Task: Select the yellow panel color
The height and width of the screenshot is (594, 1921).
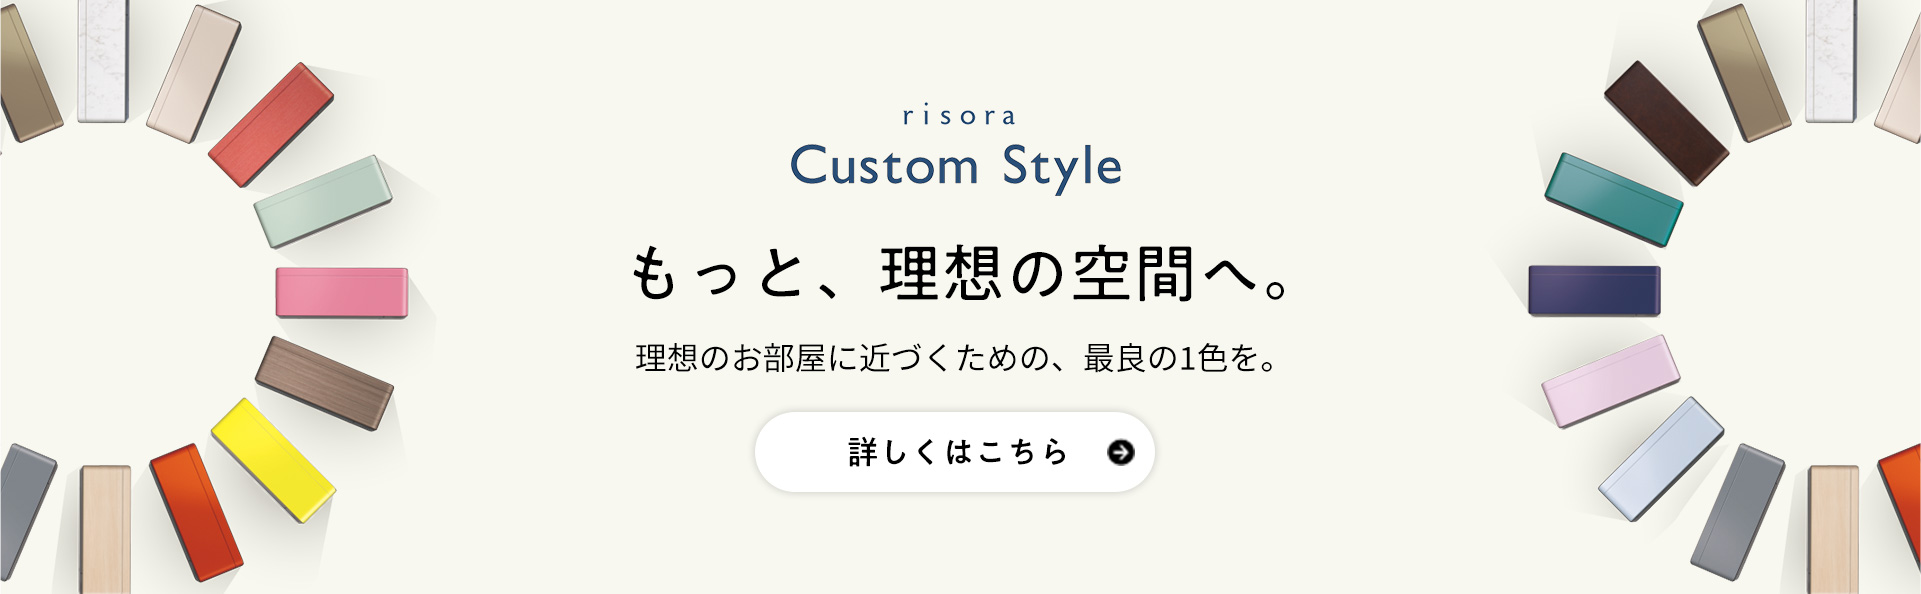Action: (272, 459)
